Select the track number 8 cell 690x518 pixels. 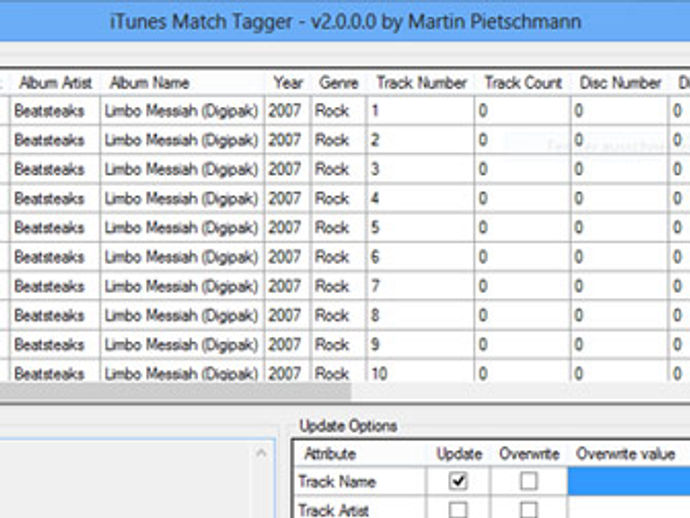pos(421,315)
